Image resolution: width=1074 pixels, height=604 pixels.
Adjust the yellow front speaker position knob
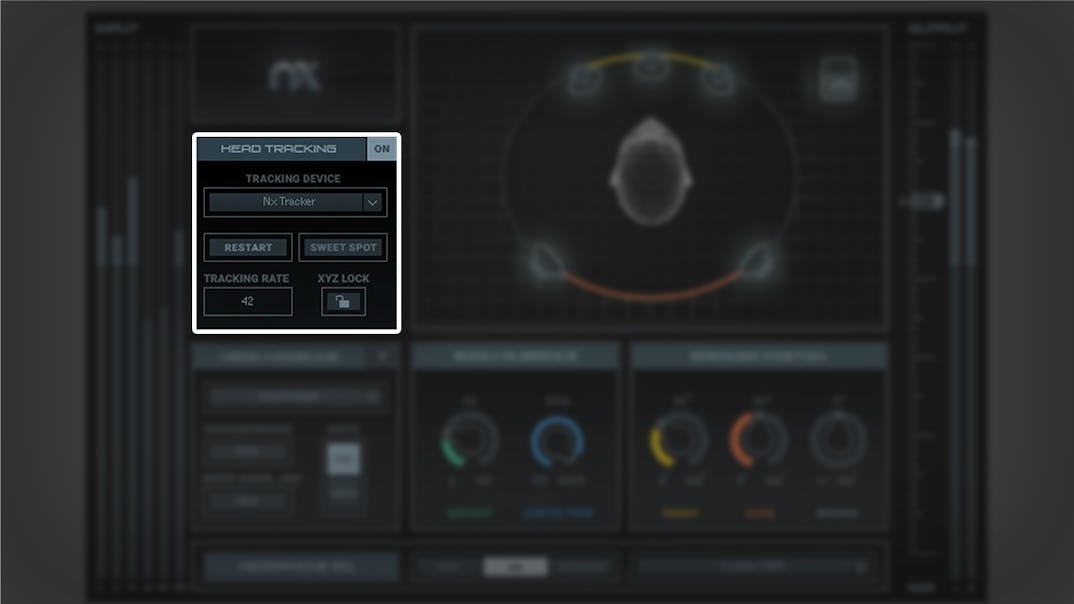click(679, 440)
